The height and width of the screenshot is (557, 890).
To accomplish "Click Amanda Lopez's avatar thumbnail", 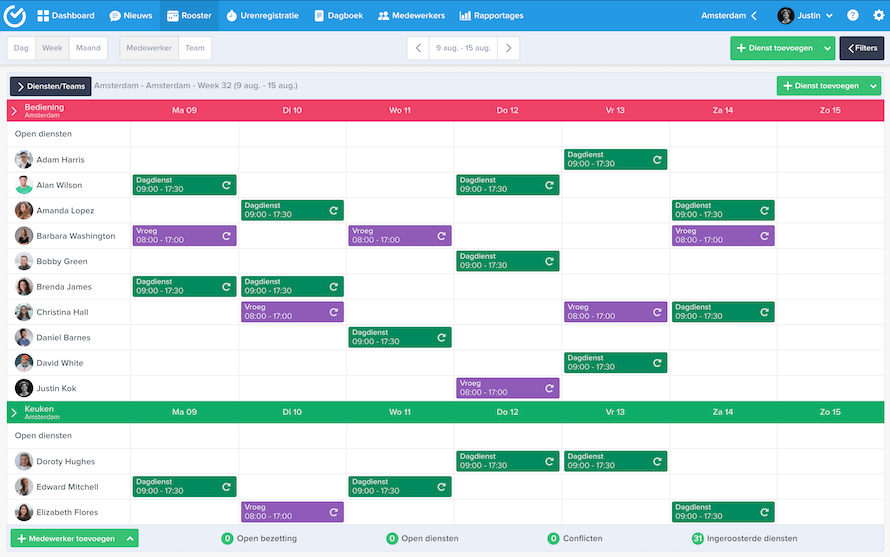I will point(24,210).
